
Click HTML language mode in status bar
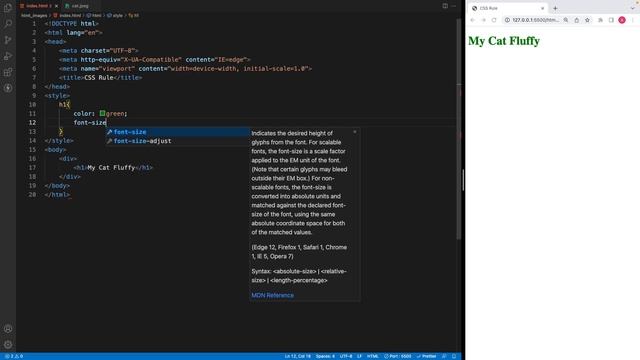click(373, 356)
